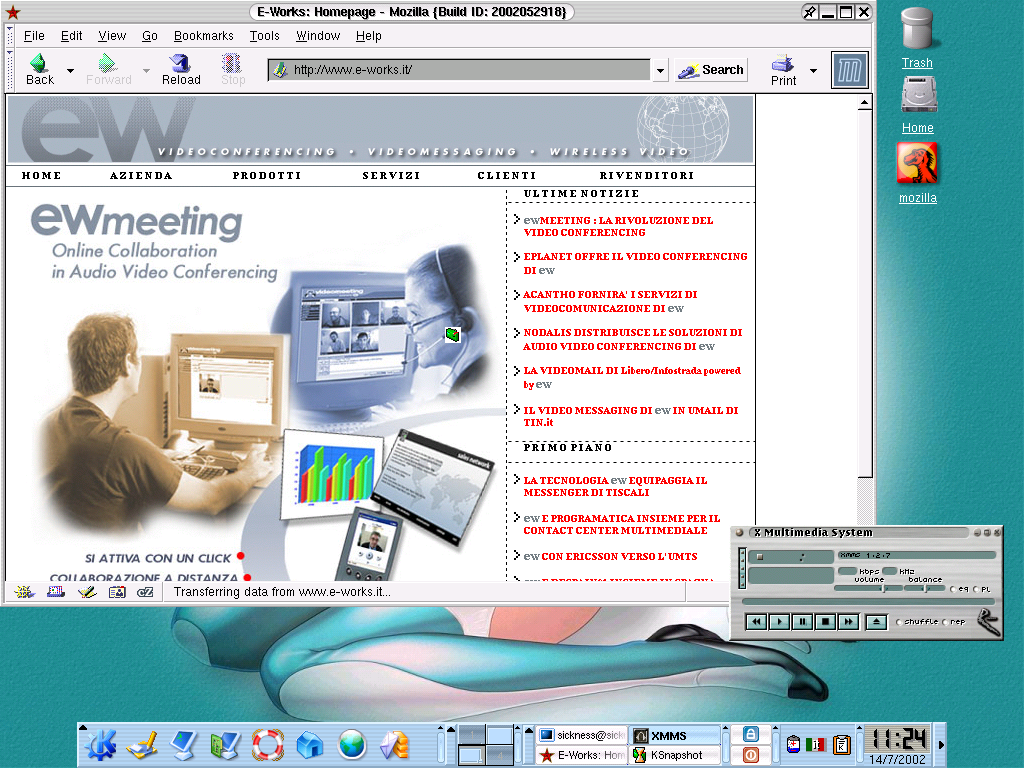Open the CON ERICSSON VERSO L'UMTS link
Viewport: 1024px width, 768px height.
click(x=619, y=556)
